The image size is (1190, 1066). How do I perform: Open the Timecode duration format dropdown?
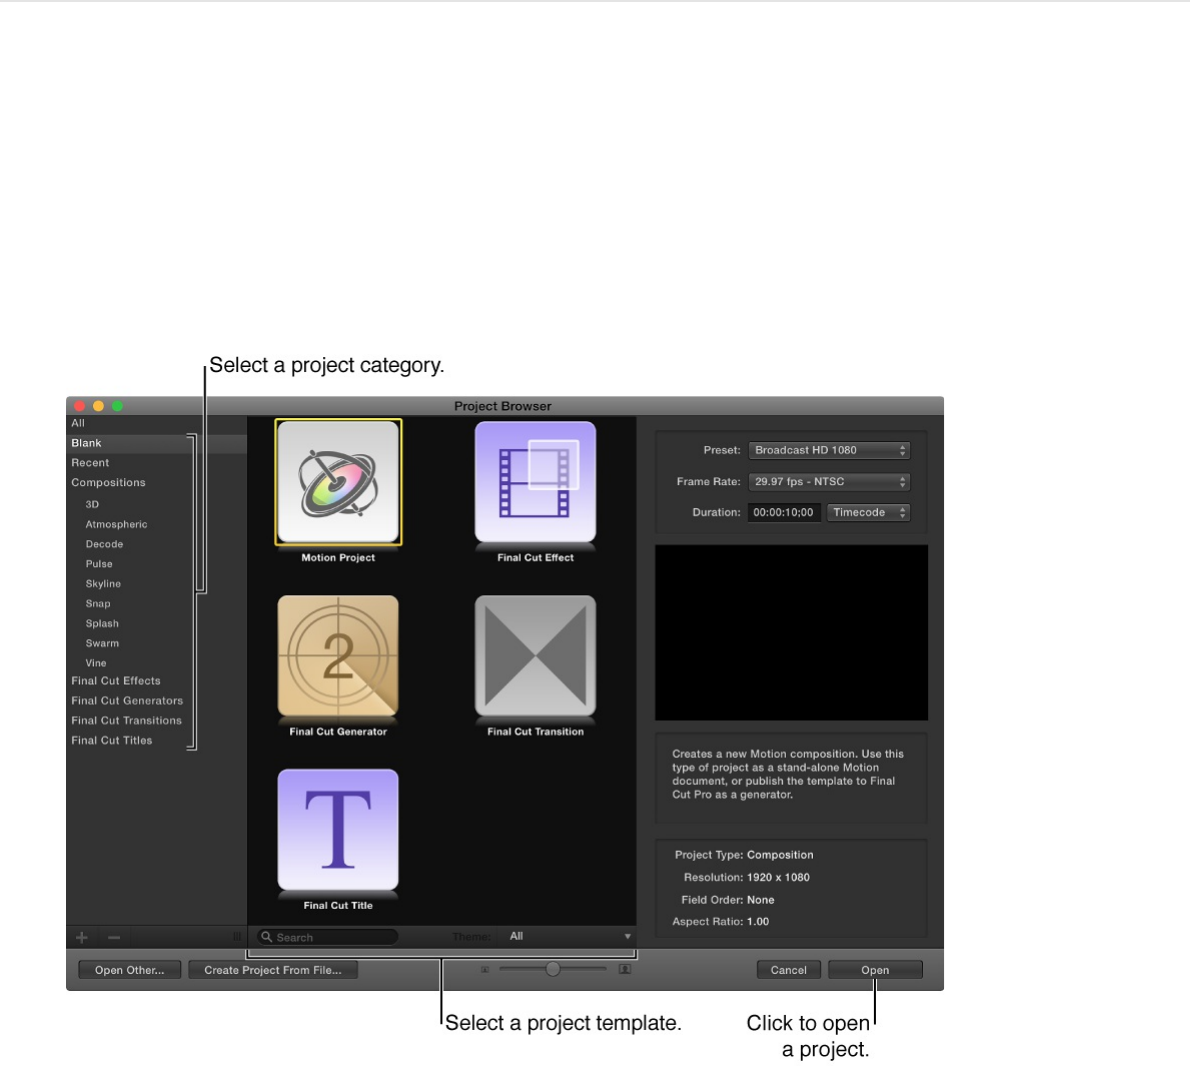(x=868, y=512)
